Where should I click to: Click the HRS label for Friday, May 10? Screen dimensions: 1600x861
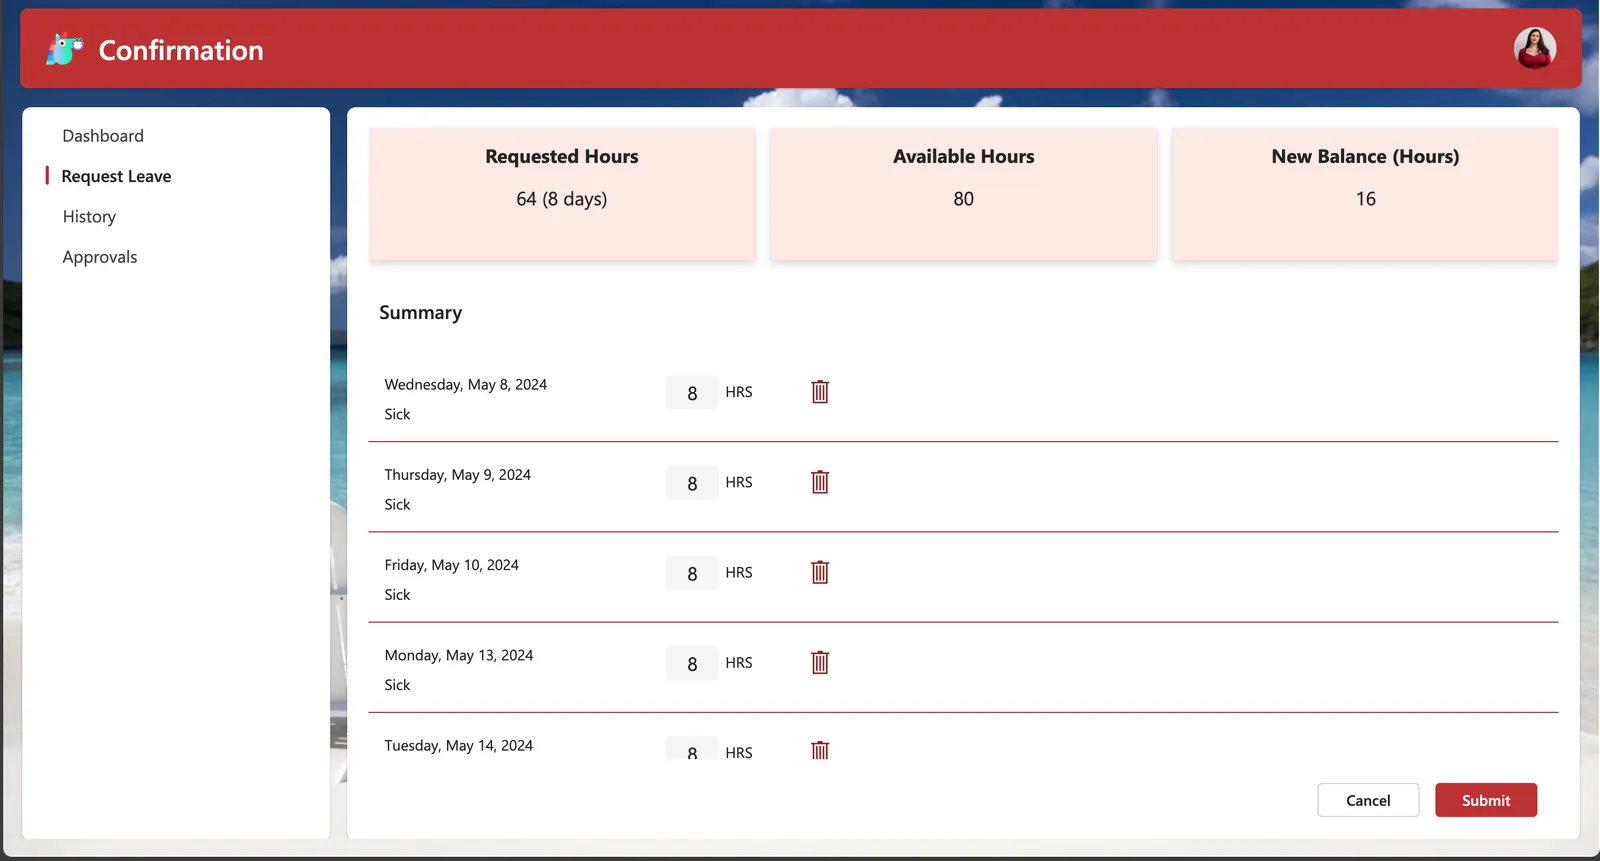739,572
